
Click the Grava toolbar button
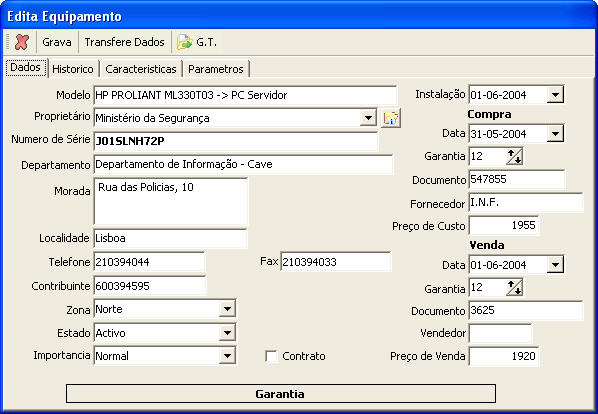point(57,42)
